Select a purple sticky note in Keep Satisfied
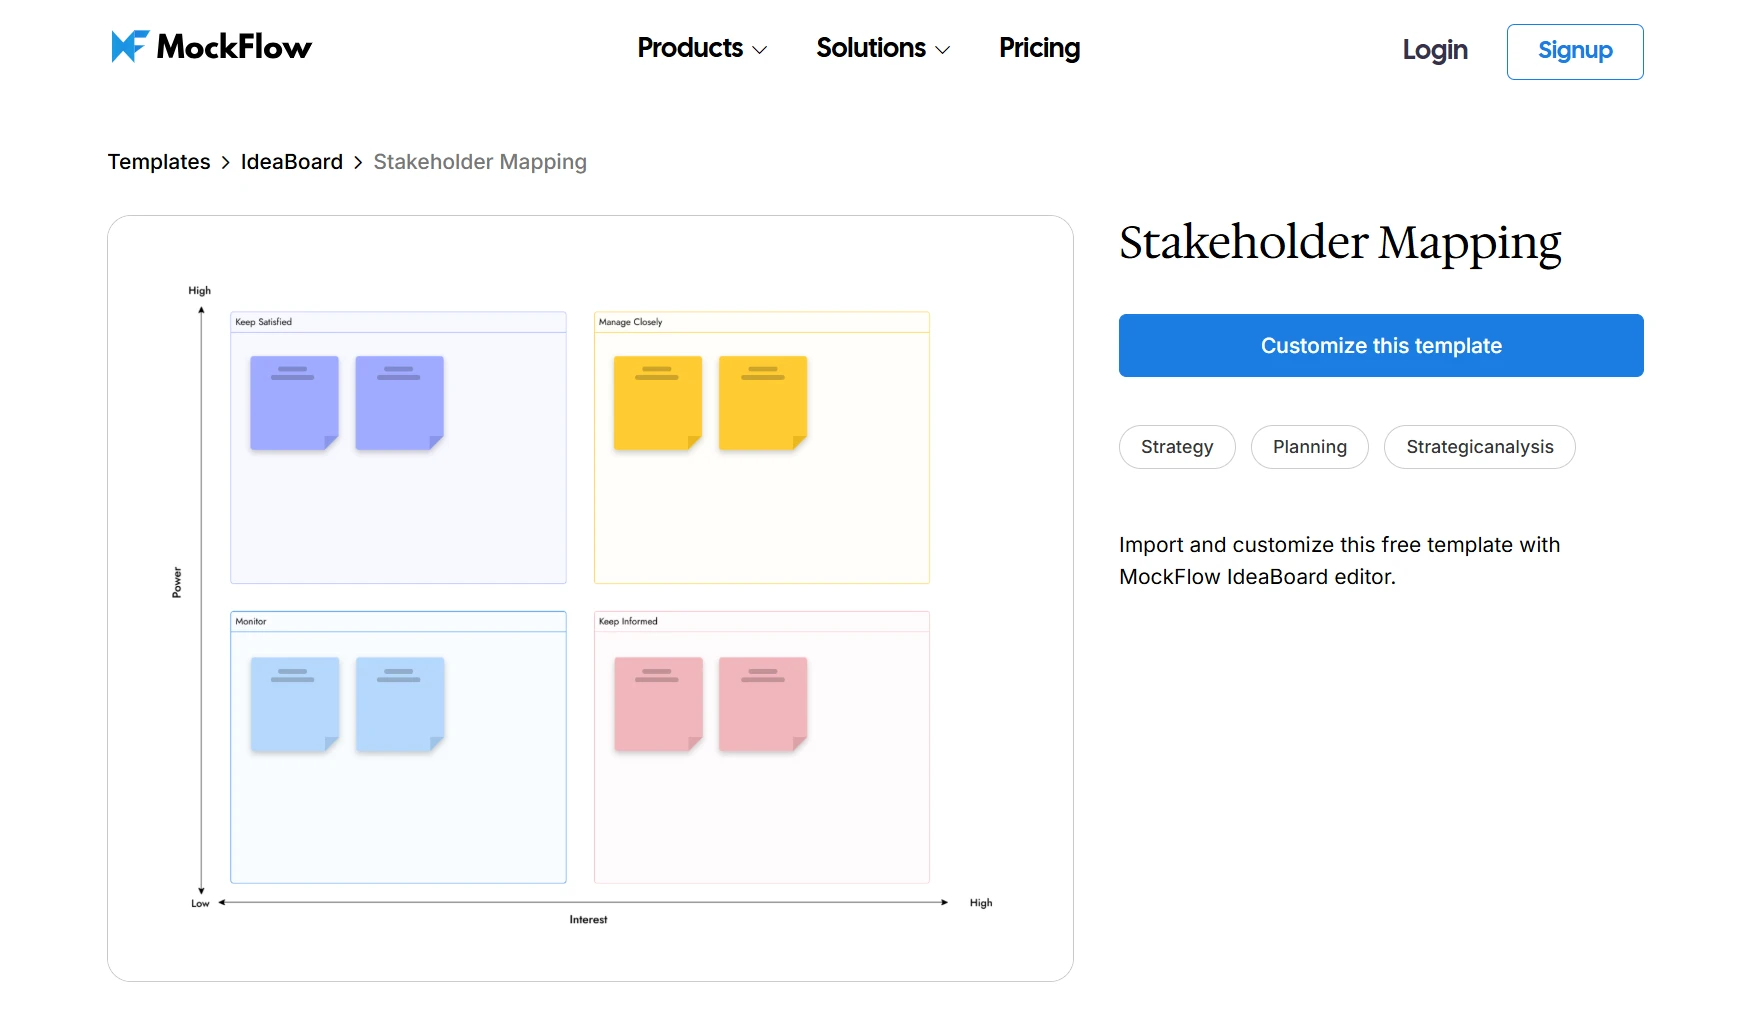This screenshot has height=1026, width=1764. 293,402
